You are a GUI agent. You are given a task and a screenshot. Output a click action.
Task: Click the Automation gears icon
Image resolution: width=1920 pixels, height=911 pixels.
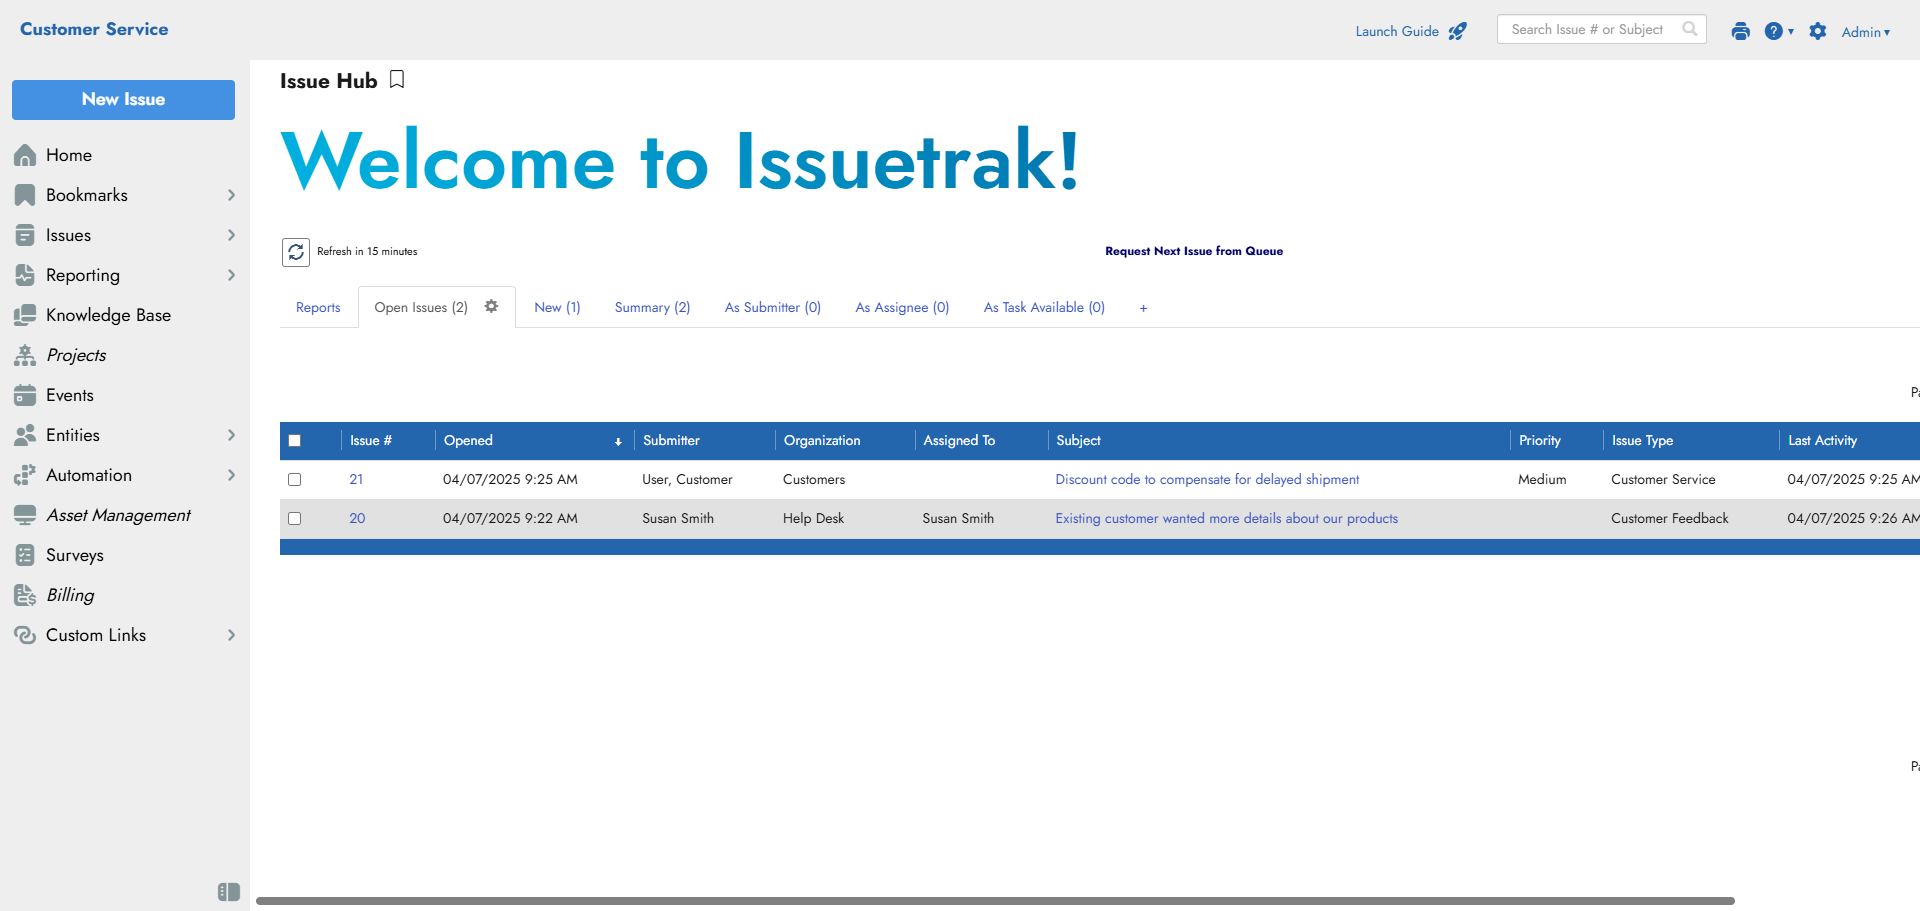[25, 475]
